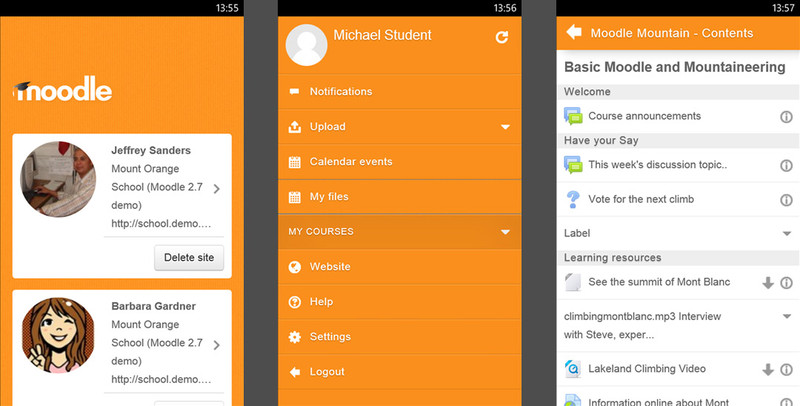The height and width of the screenshot is (406, 800).
Task: Open Barbara Gardner site chevron
Action: click(x=217, y=345)
